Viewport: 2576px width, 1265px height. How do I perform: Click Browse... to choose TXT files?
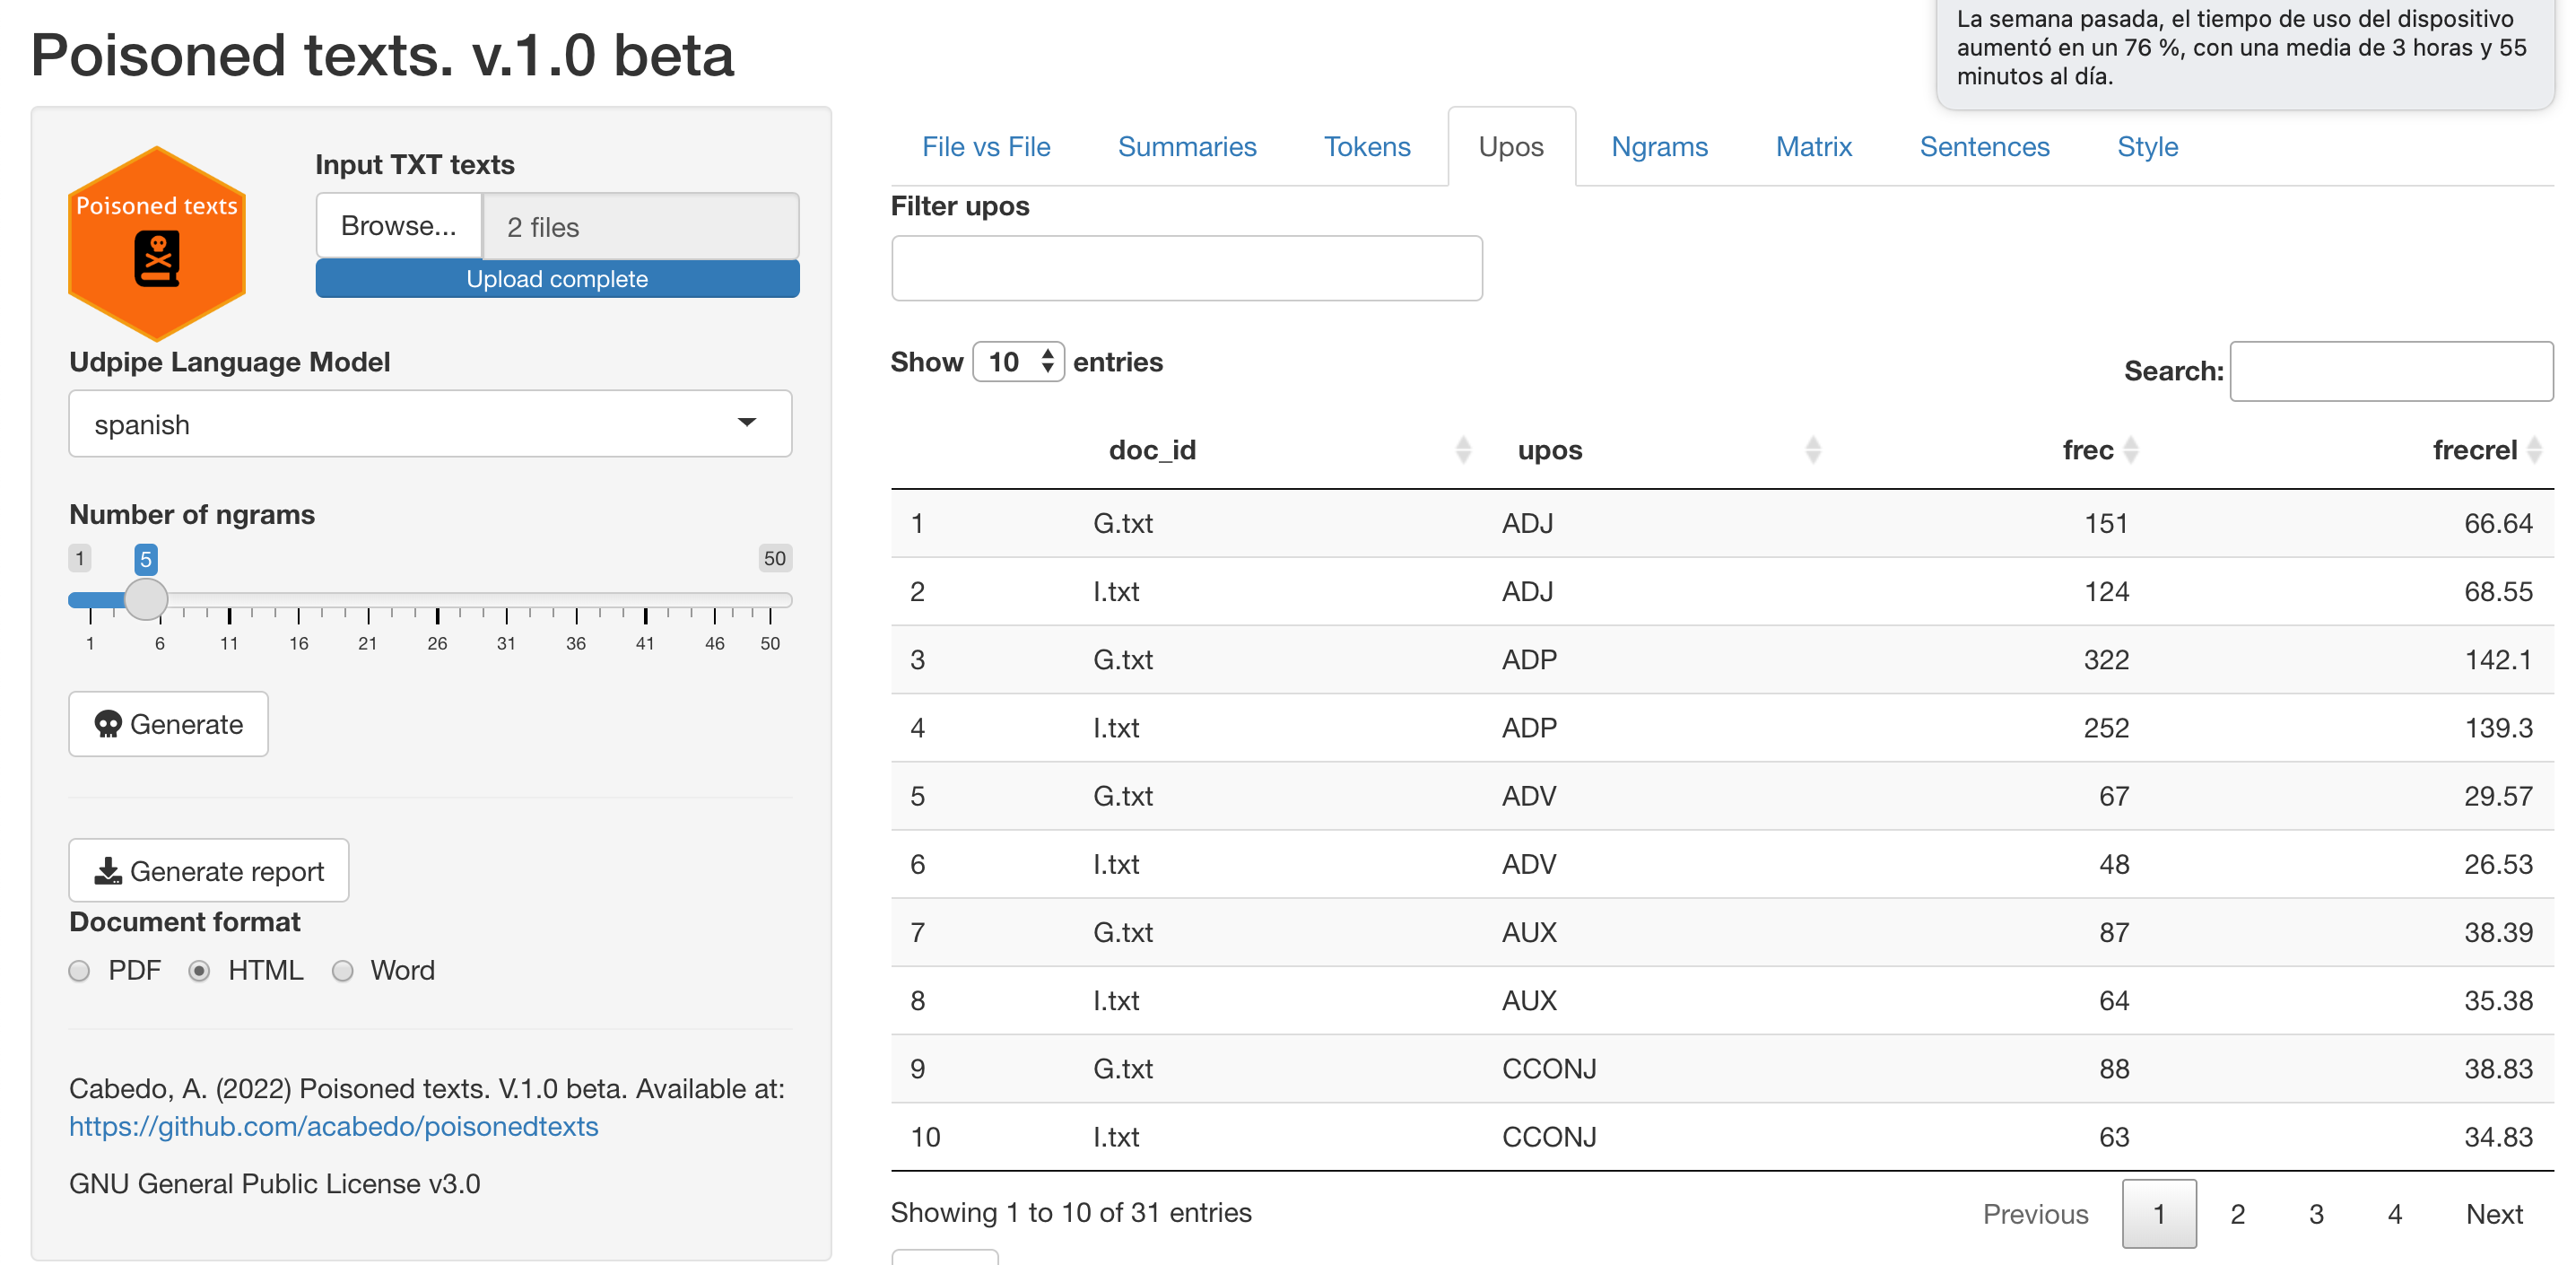pyautogui.click(x=398, y=226)
